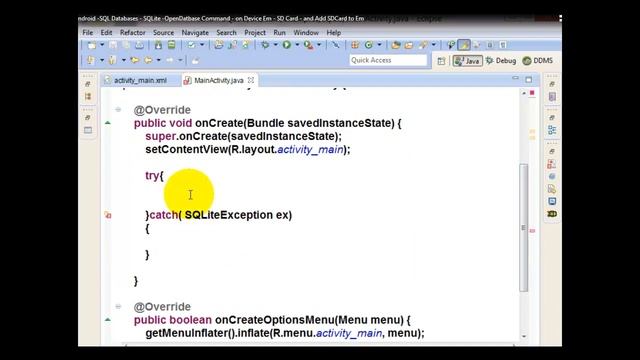This screenshot has height=360, width=640.
Task: Click the Android Lint check icon
Action: point(191,45)
